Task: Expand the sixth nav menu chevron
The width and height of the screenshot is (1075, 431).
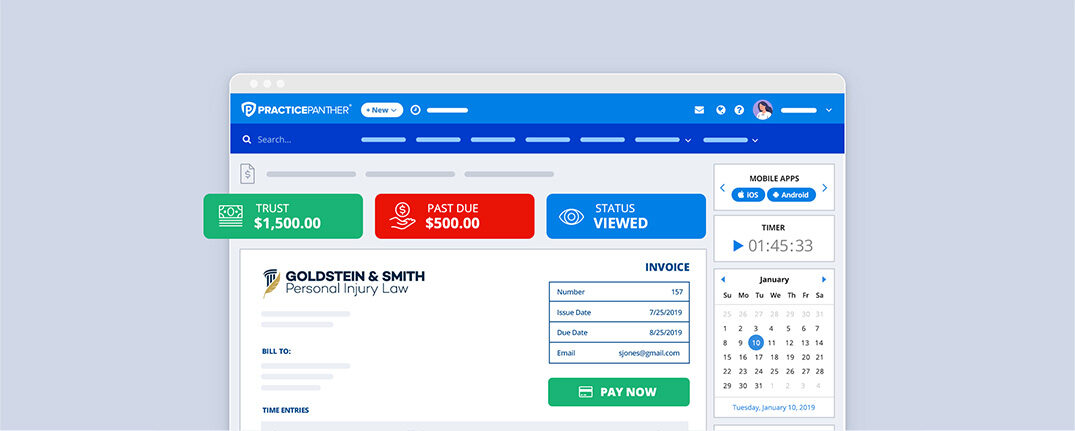Action: pos(688,140)
